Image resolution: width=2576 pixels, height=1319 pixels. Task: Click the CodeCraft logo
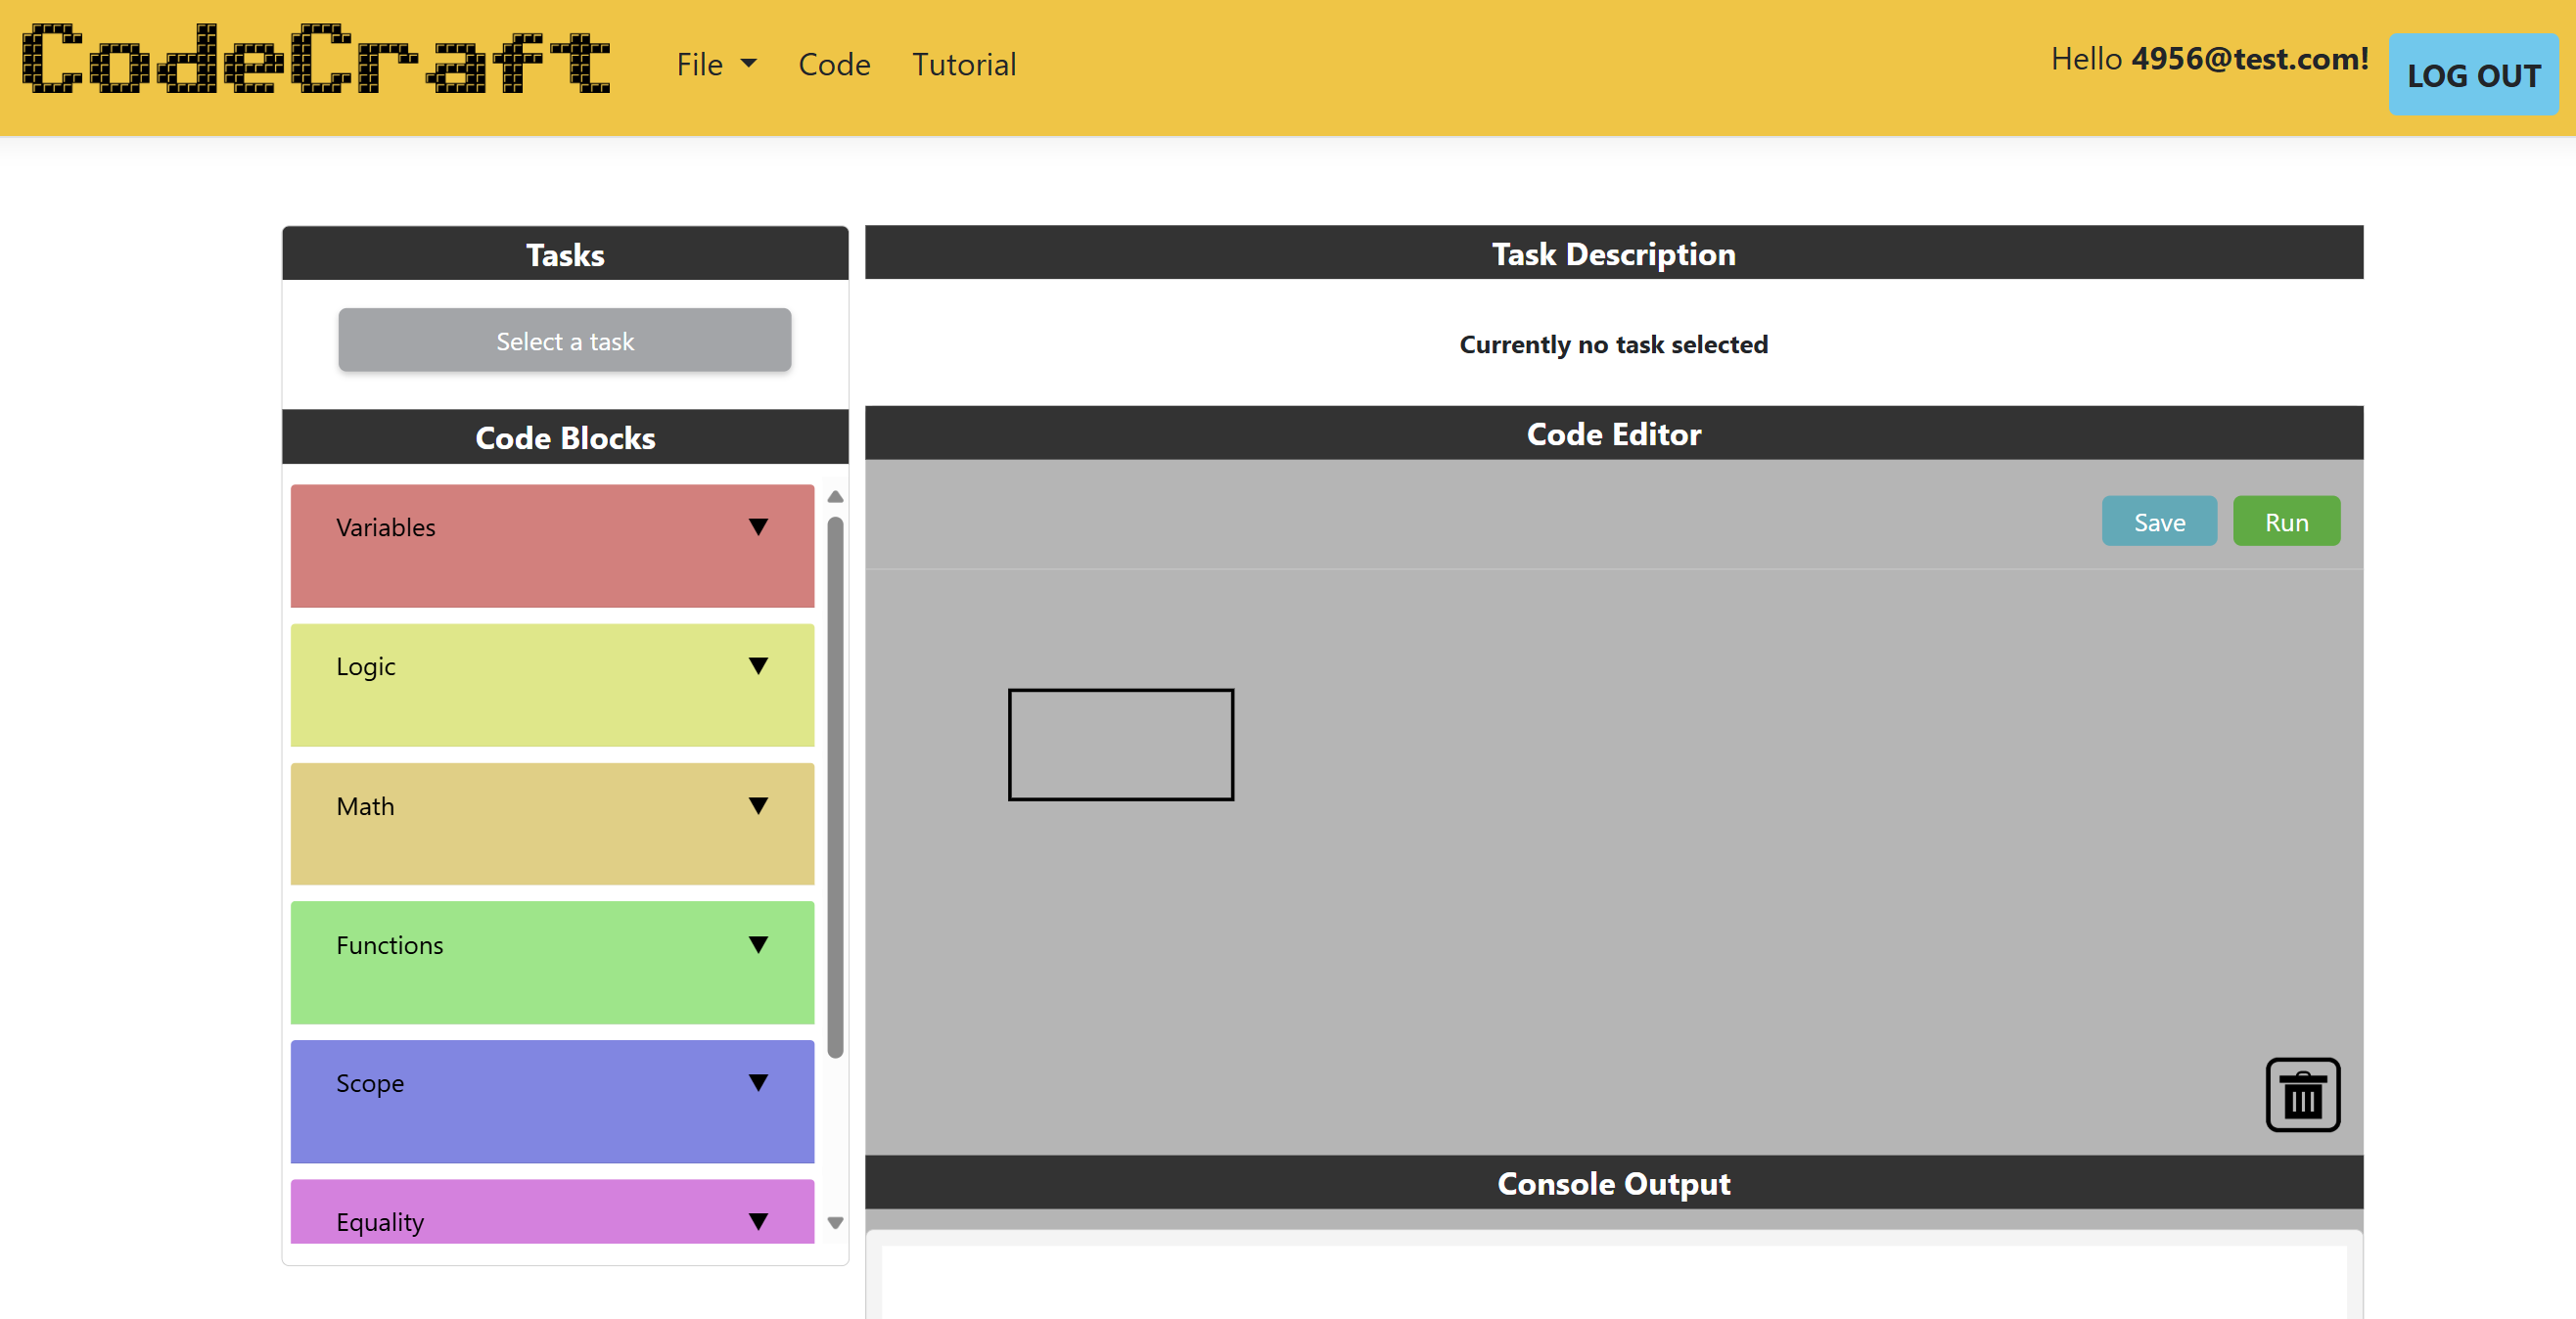click(x=316, y=62)
